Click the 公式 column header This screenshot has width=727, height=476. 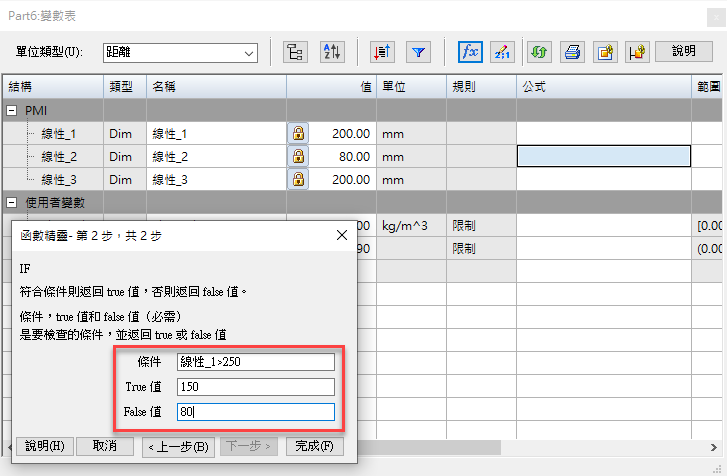click(604, 87)
